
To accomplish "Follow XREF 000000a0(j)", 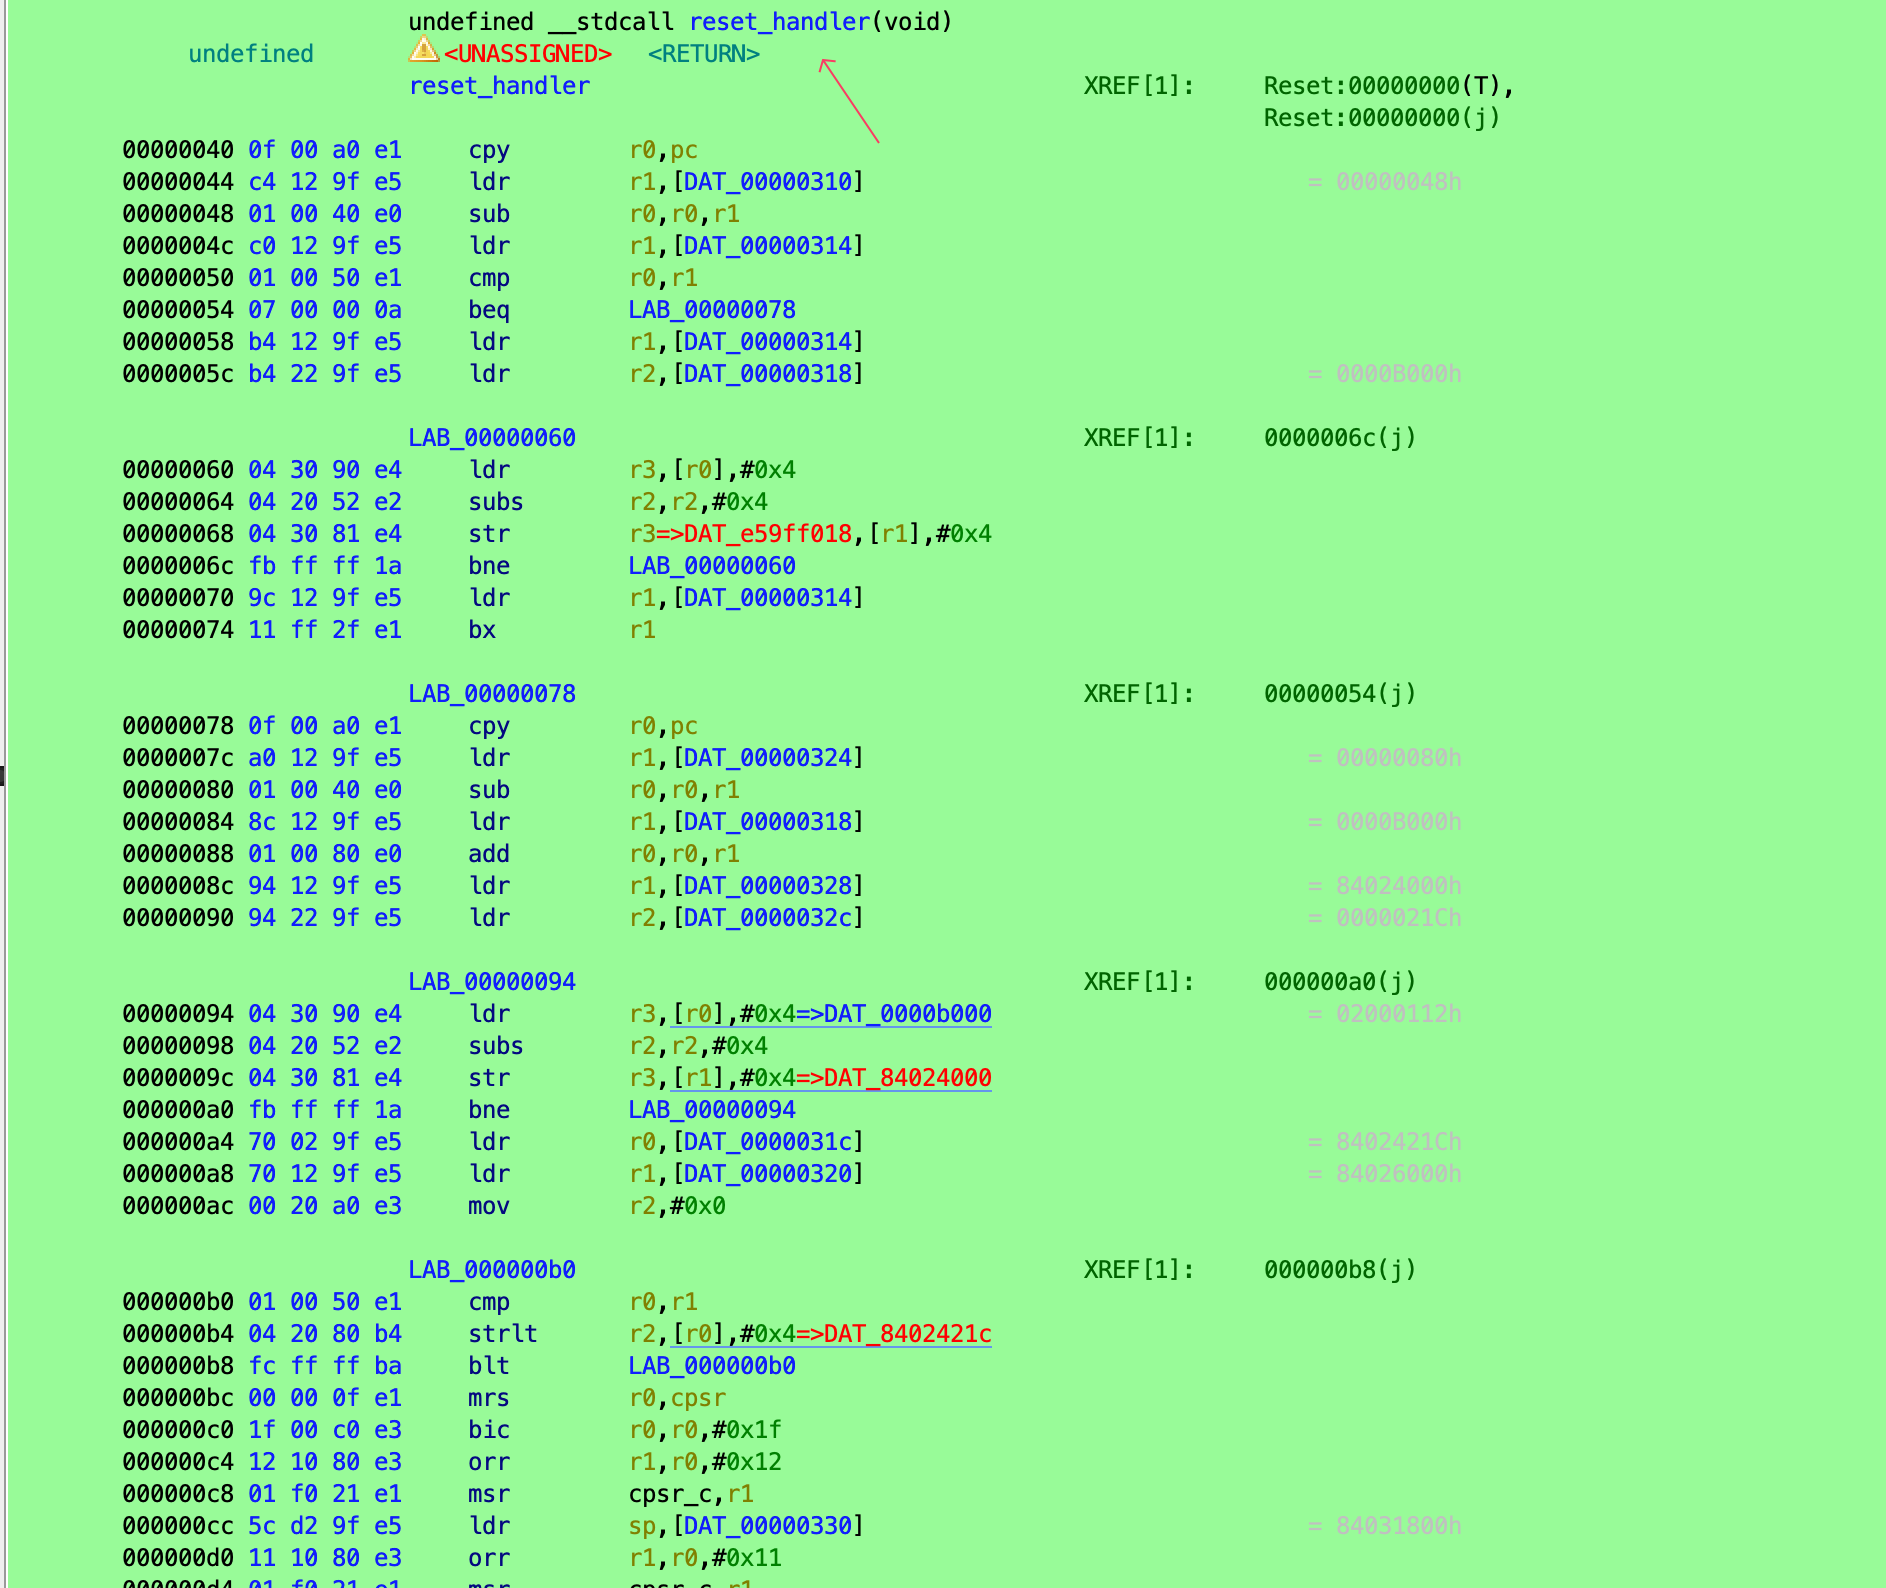I will 1340,982.
